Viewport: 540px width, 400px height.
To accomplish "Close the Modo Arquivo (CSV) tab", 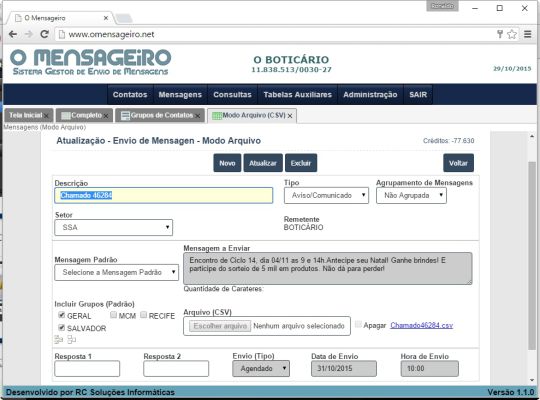I will [x=290, y=116].
